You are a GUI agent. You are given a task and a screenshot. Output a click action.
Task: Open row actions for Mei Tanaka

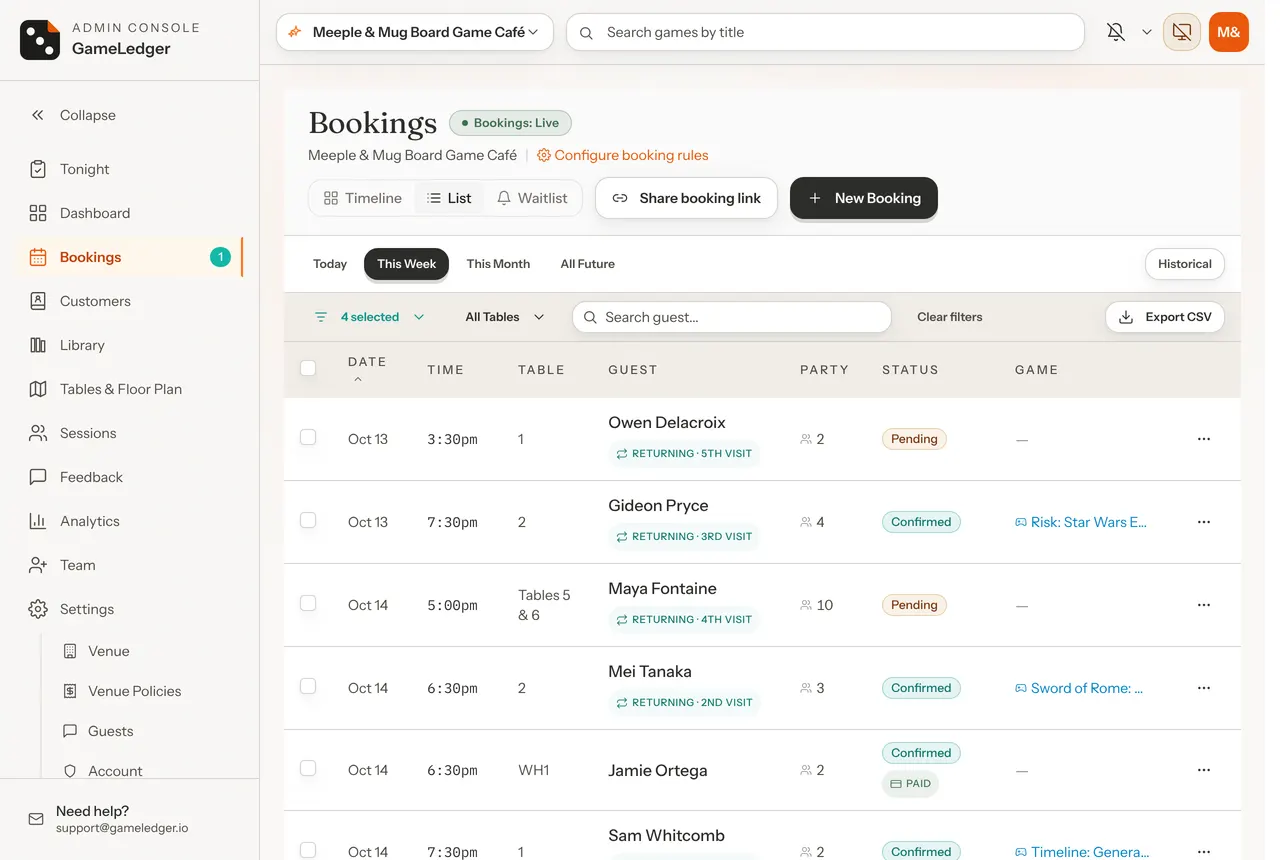[x=1204, y=688]
